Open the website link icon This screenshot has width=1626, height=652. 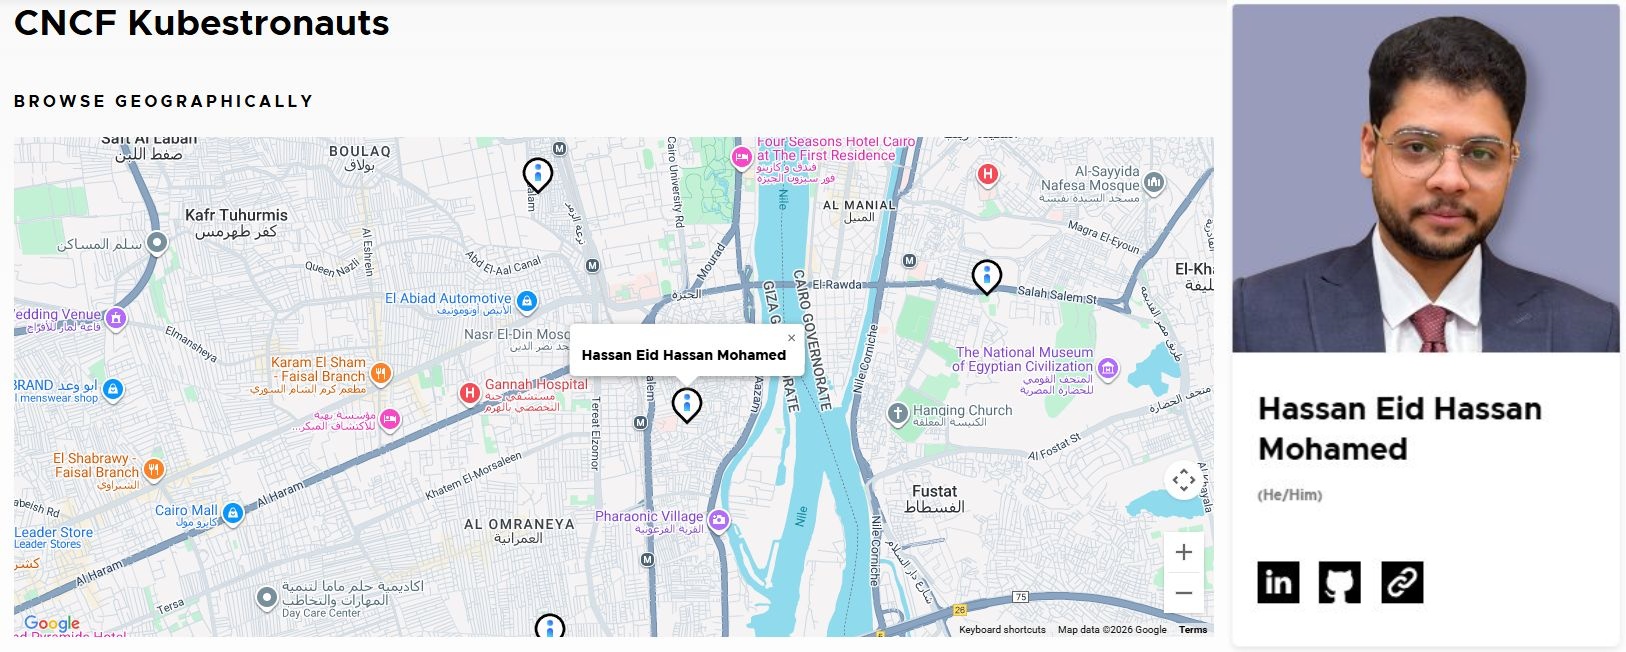click(1402, 582)
